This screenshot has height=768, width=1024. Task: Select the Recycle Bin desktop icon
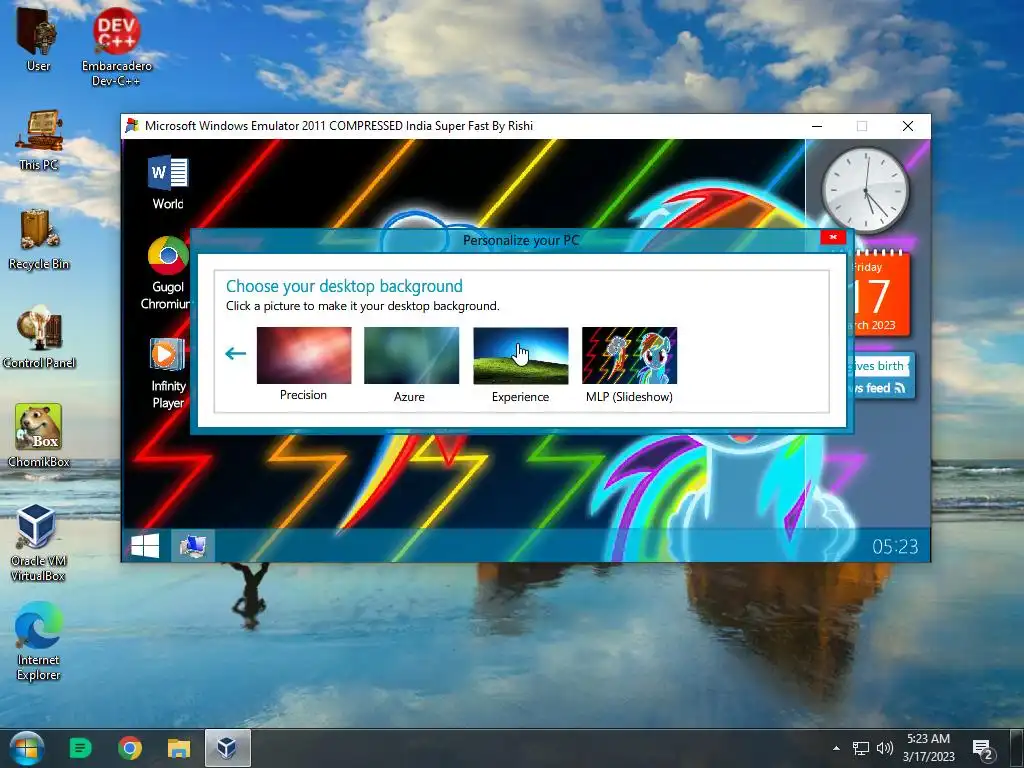39,239
